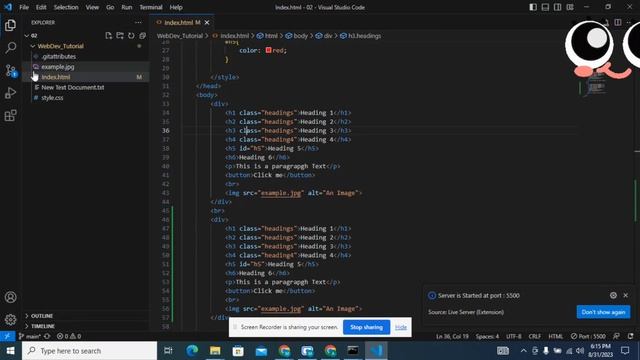This screenshot has width=640, height=360.
Task: Click the Windows Start button
Action: [x=11, y=351]
